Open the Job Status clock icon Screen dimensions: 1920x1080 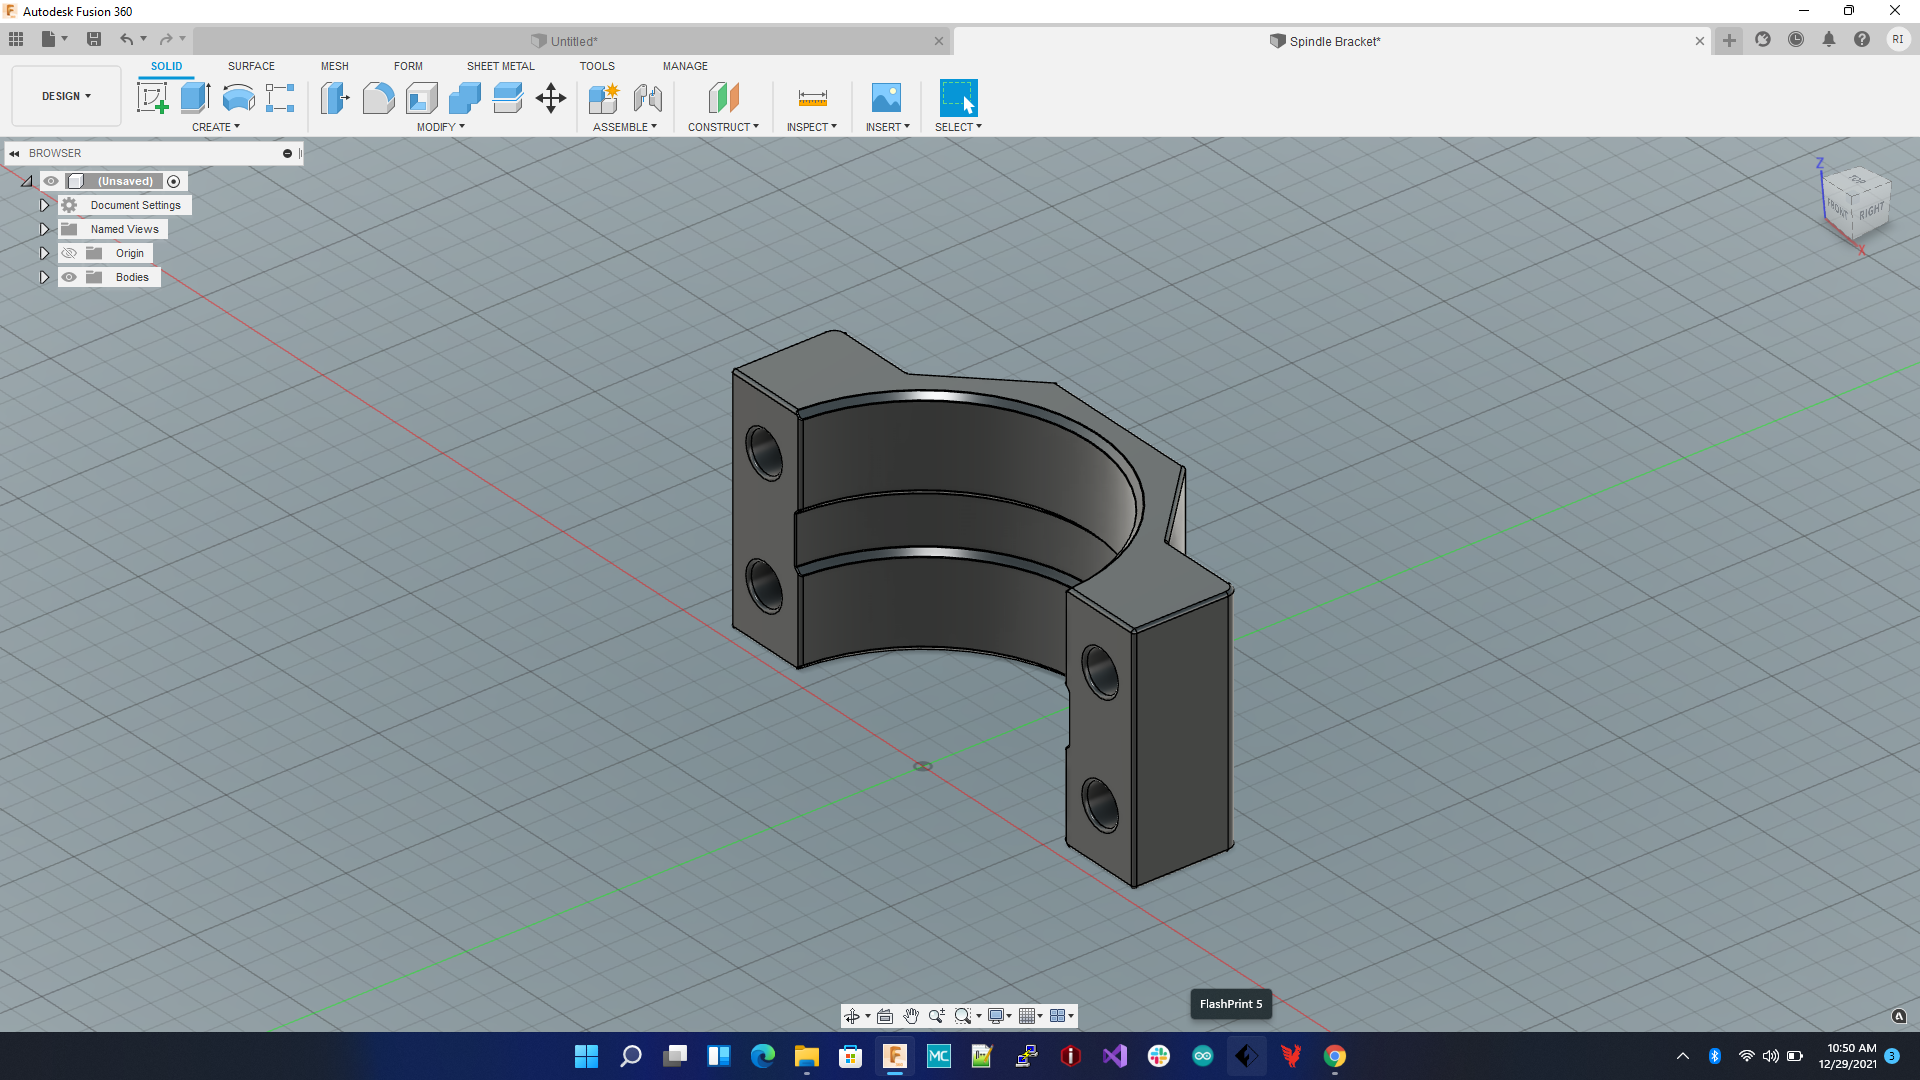pos(1796,40)
